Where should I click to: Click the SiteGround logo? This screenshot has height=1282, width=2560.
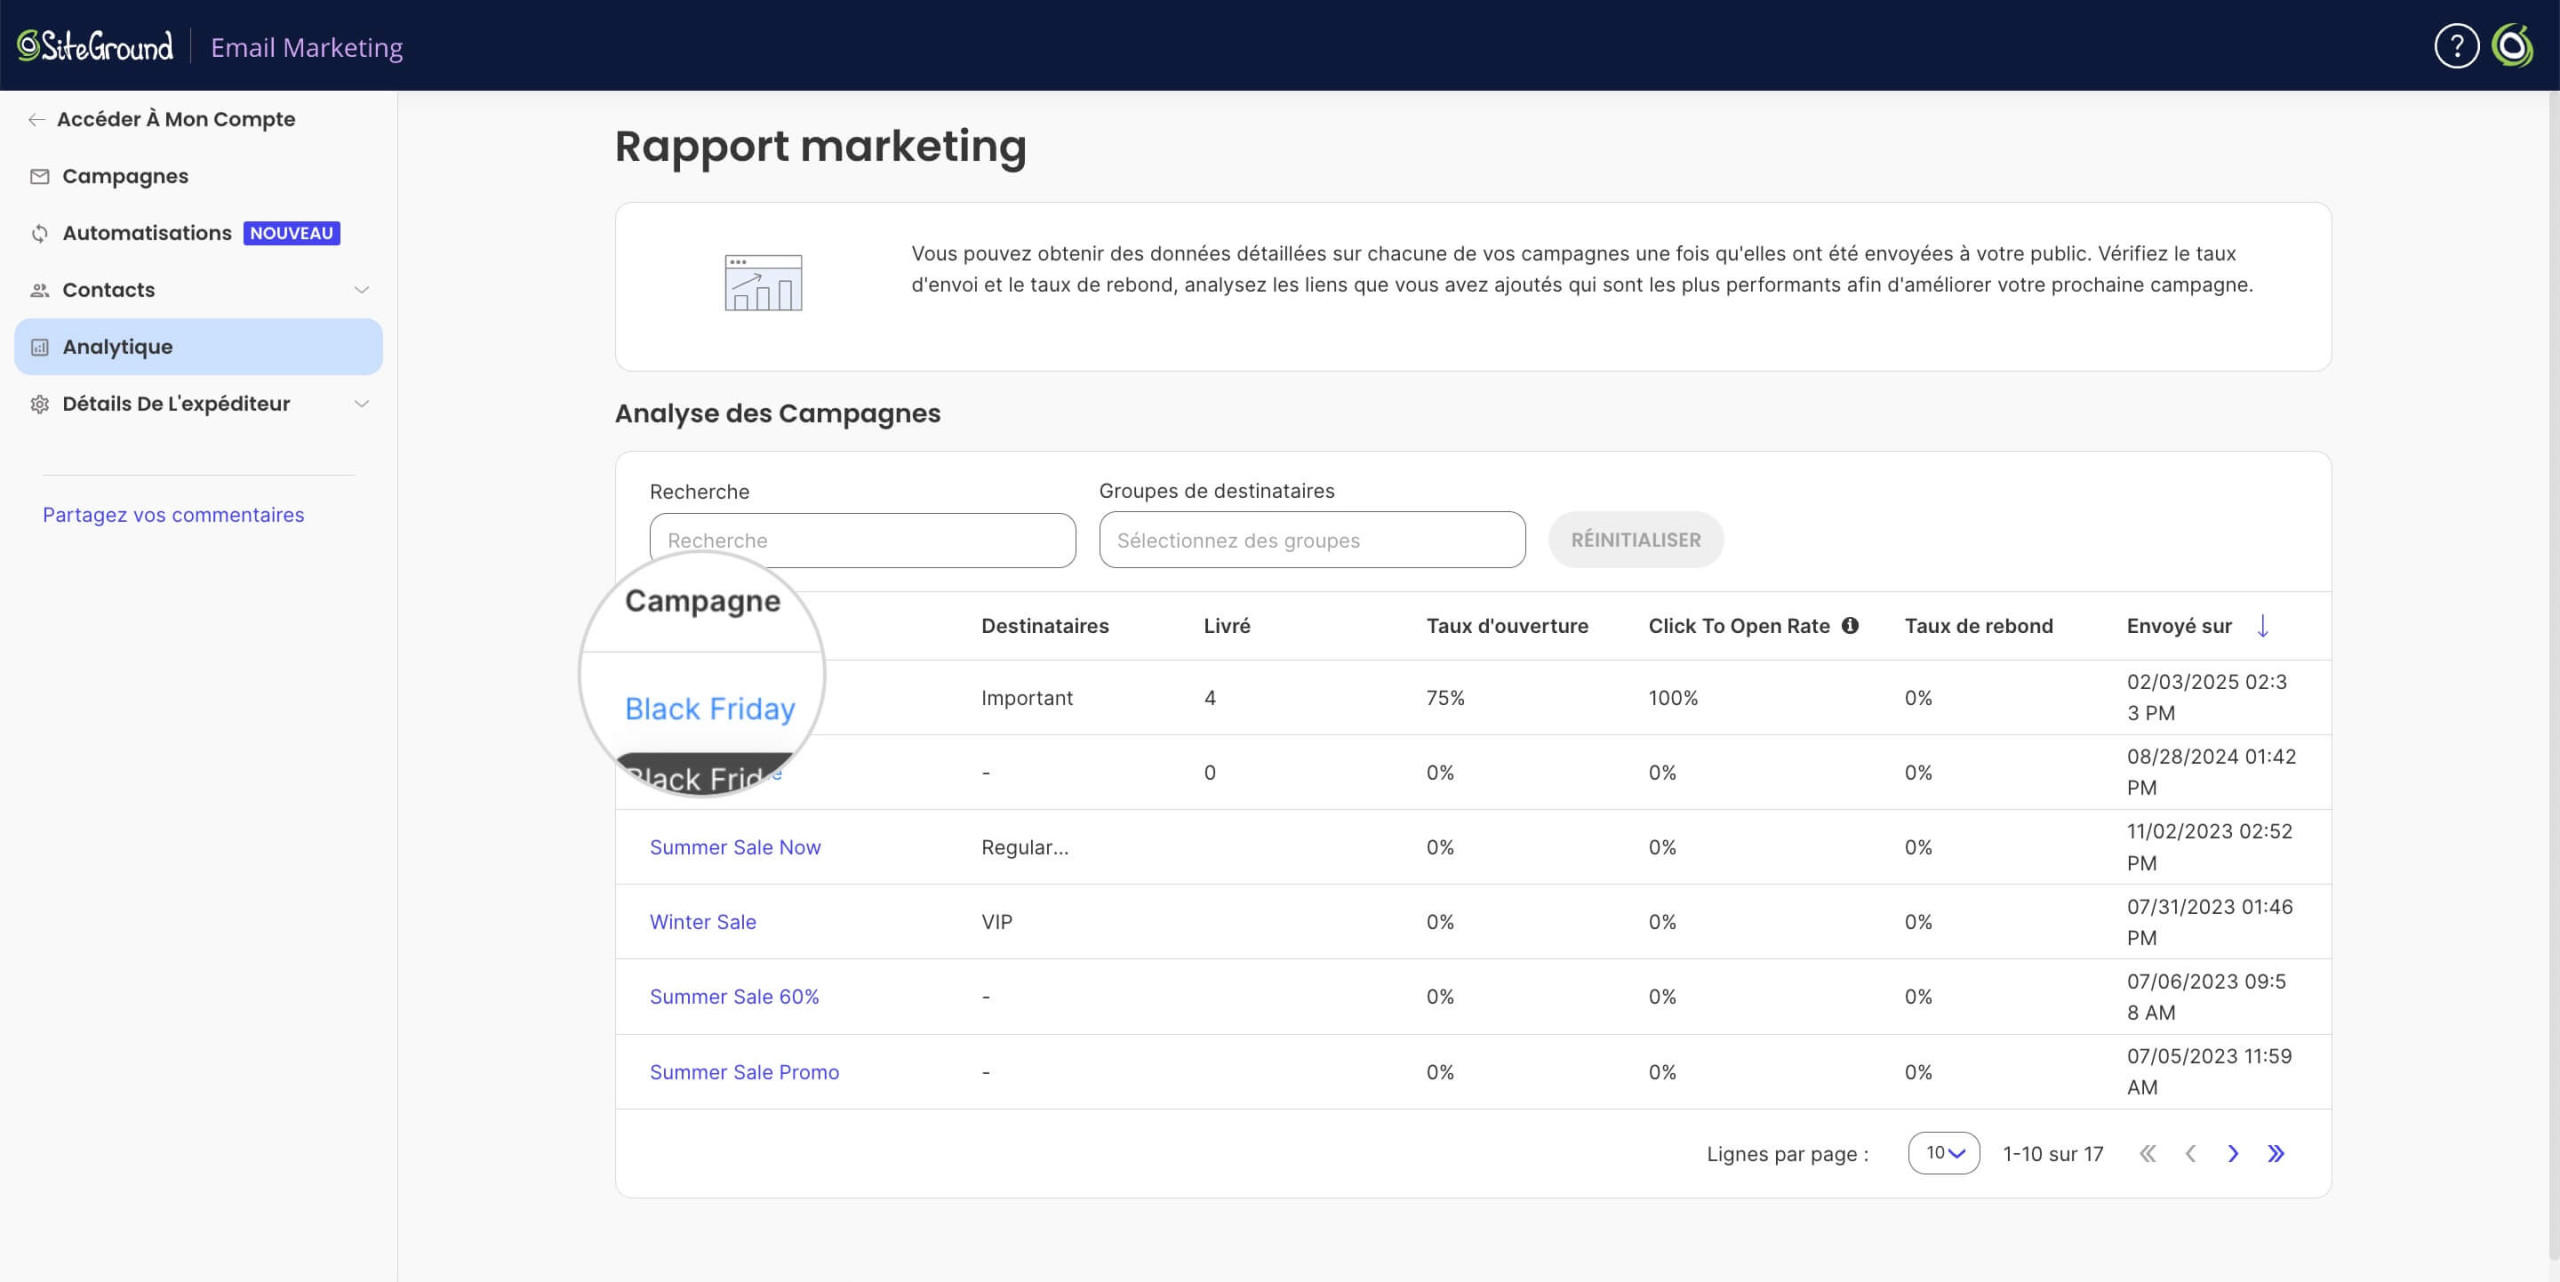pyautogui.click(x=95, y=46)
